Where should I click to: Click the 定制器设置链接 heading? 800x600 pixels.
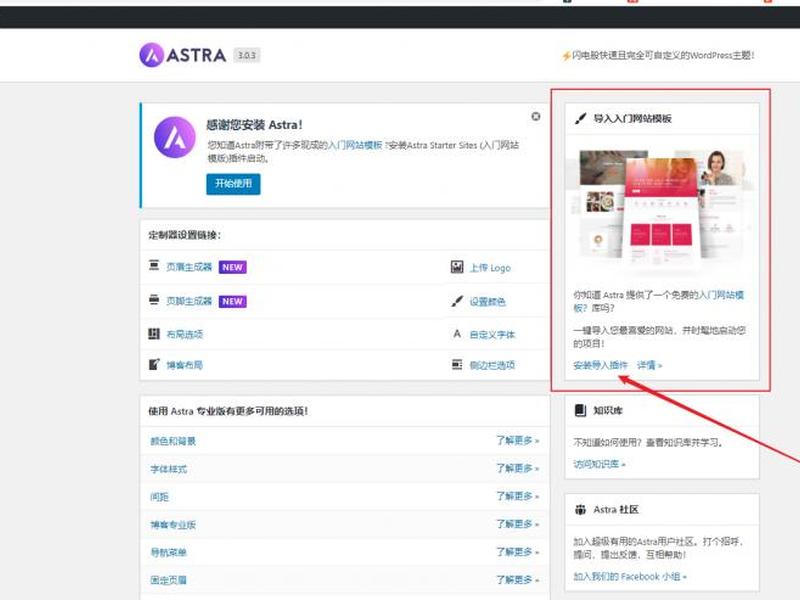coord(185,235)
